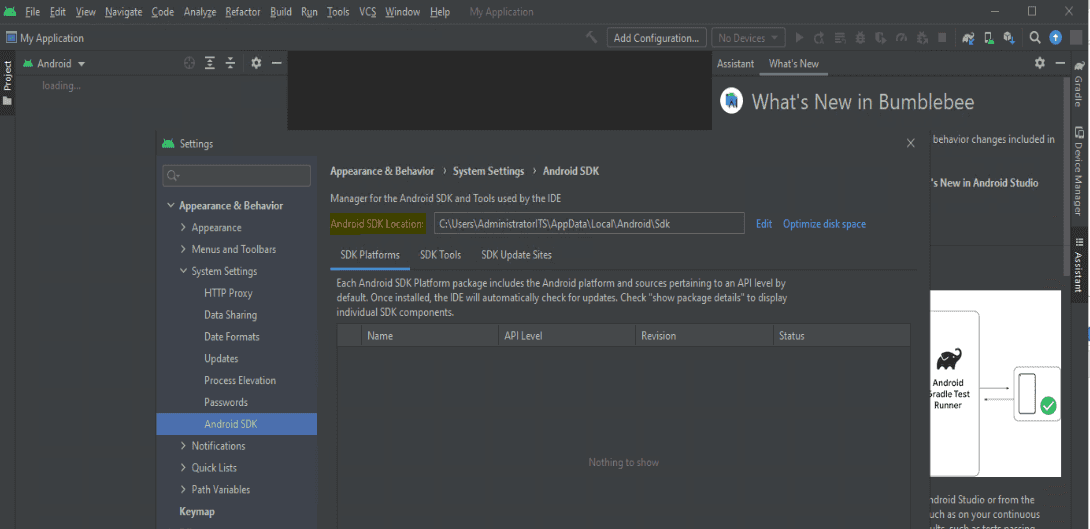Click the Apply Code Changes icon
Viewport: 1090px width, 529px height.
[x=840, y=38]
